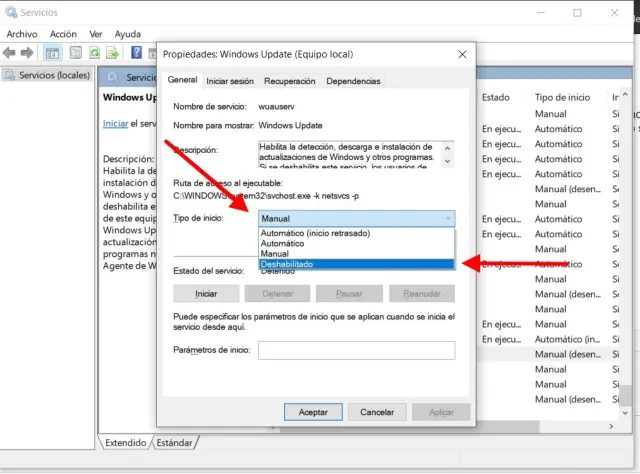The width and height of the screenshot is (640, 474).
Task: Open the Archivo menu
Action: point(22,34)
